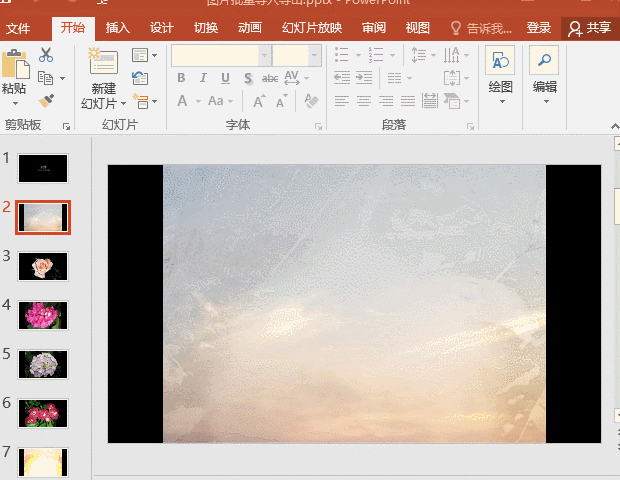Click the Tell Me lightbulb icon
This screenshot has width=620, height=480.
(x=457, y=28)
